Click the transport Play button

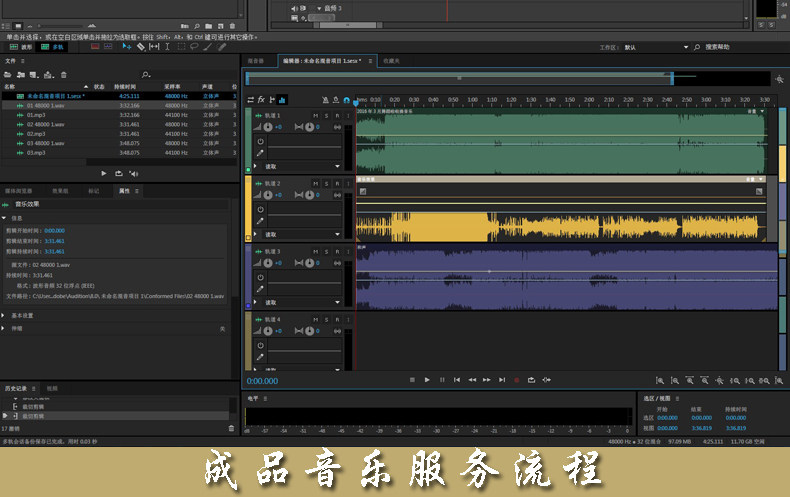coord(427,380)
